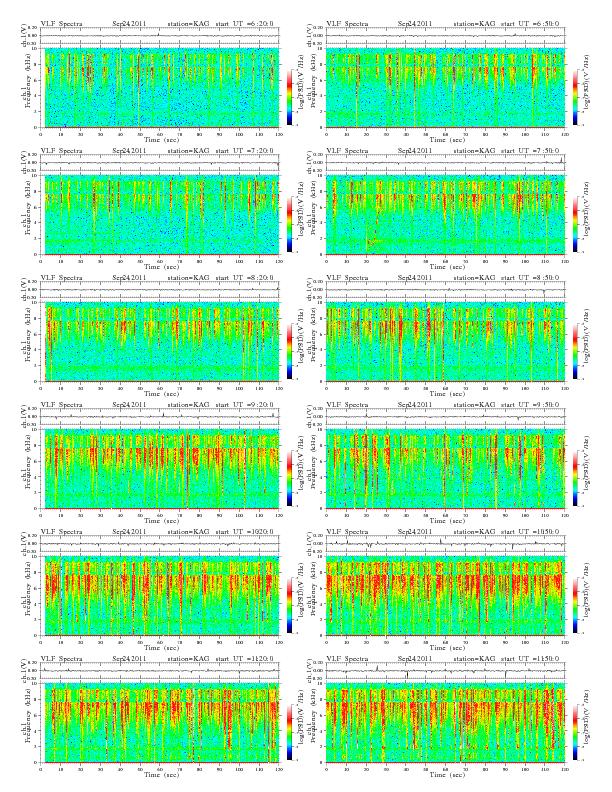Click 'station=KAG' in the 7:20:0 plot title

tap(188, 151)
